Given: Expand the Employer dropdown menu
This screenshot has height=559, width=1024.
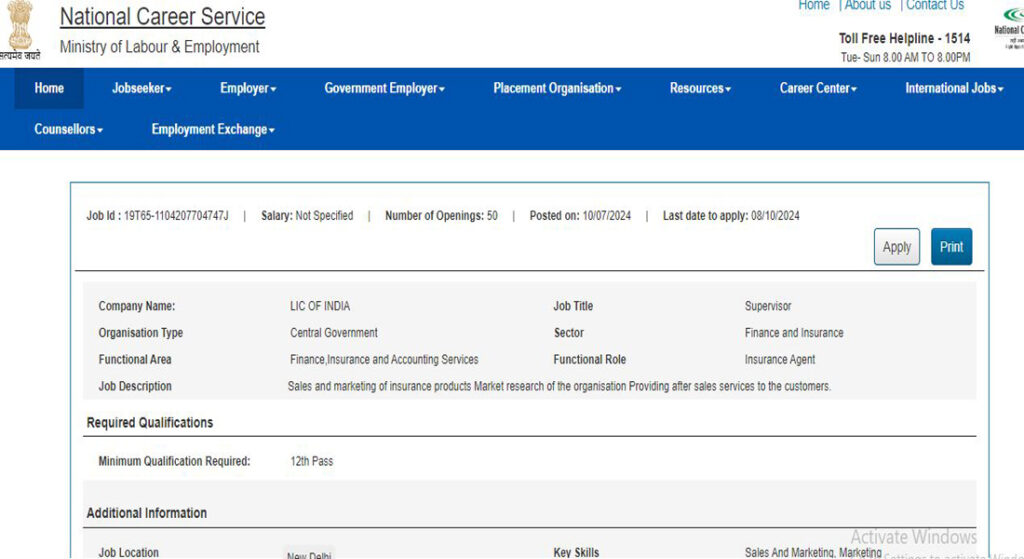Looking at the screenshot, I should coord(248,88).
